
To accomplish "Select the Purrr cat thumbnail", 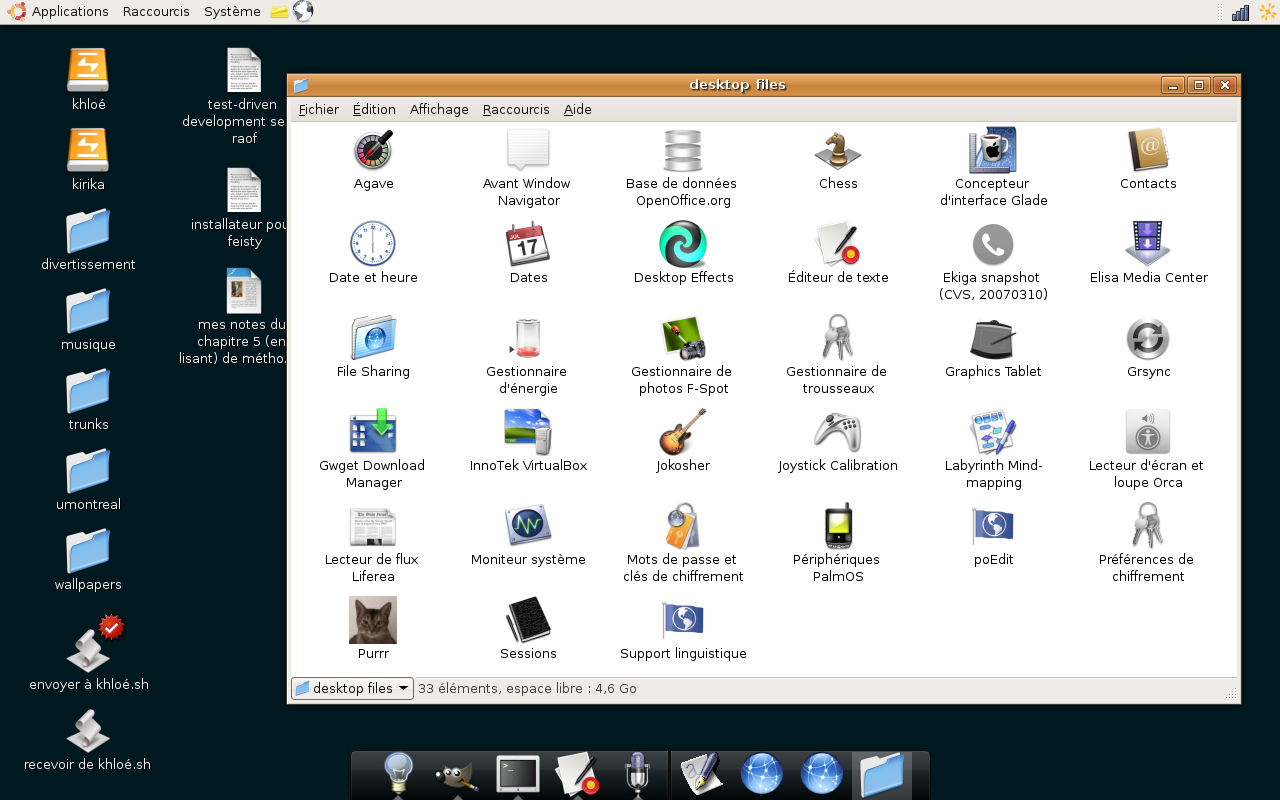I will pyautogui.click(x=373, y=620).
